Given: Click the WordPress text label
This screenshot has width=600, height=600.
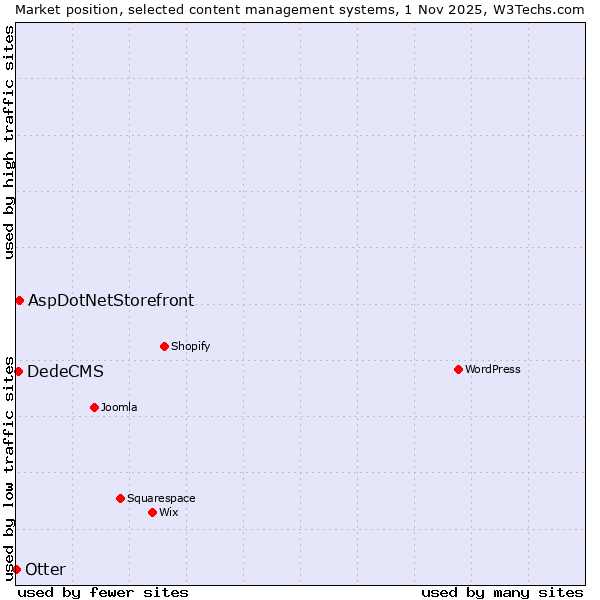Looking at the screenshot, I should tap(492, 369).
